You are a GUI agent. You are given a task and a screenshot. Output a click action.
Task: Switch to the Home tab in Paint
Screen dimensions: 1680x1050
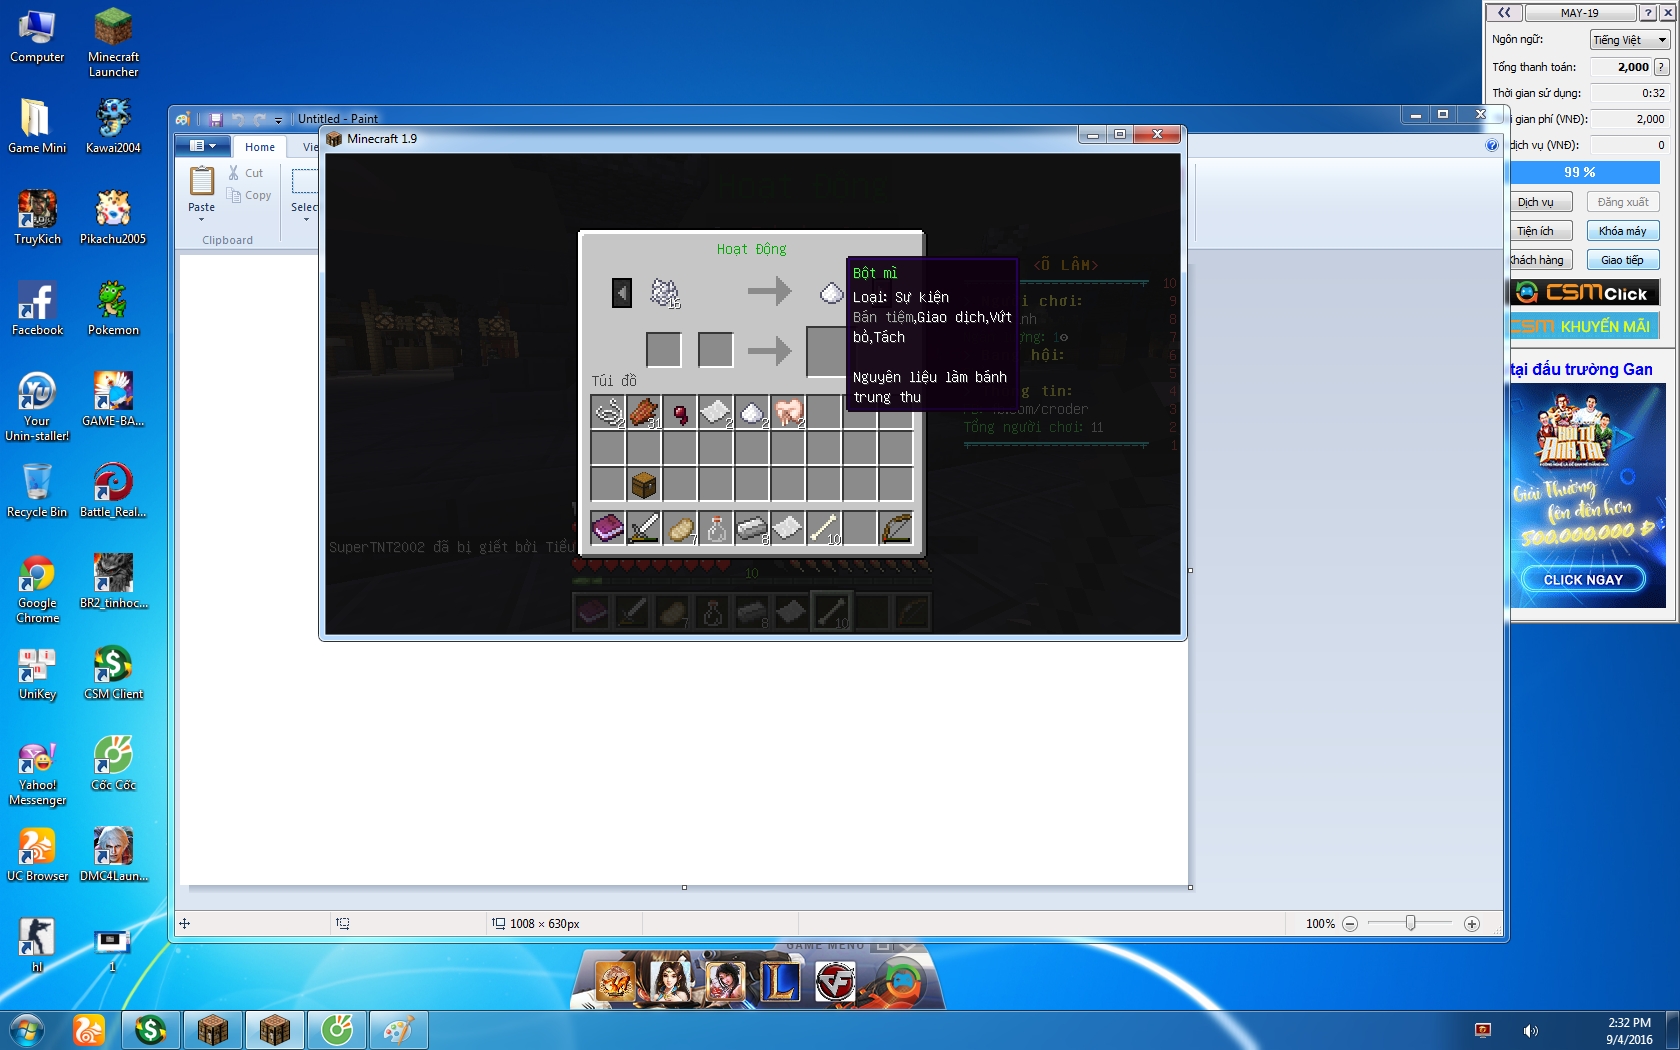coord(260,147)
